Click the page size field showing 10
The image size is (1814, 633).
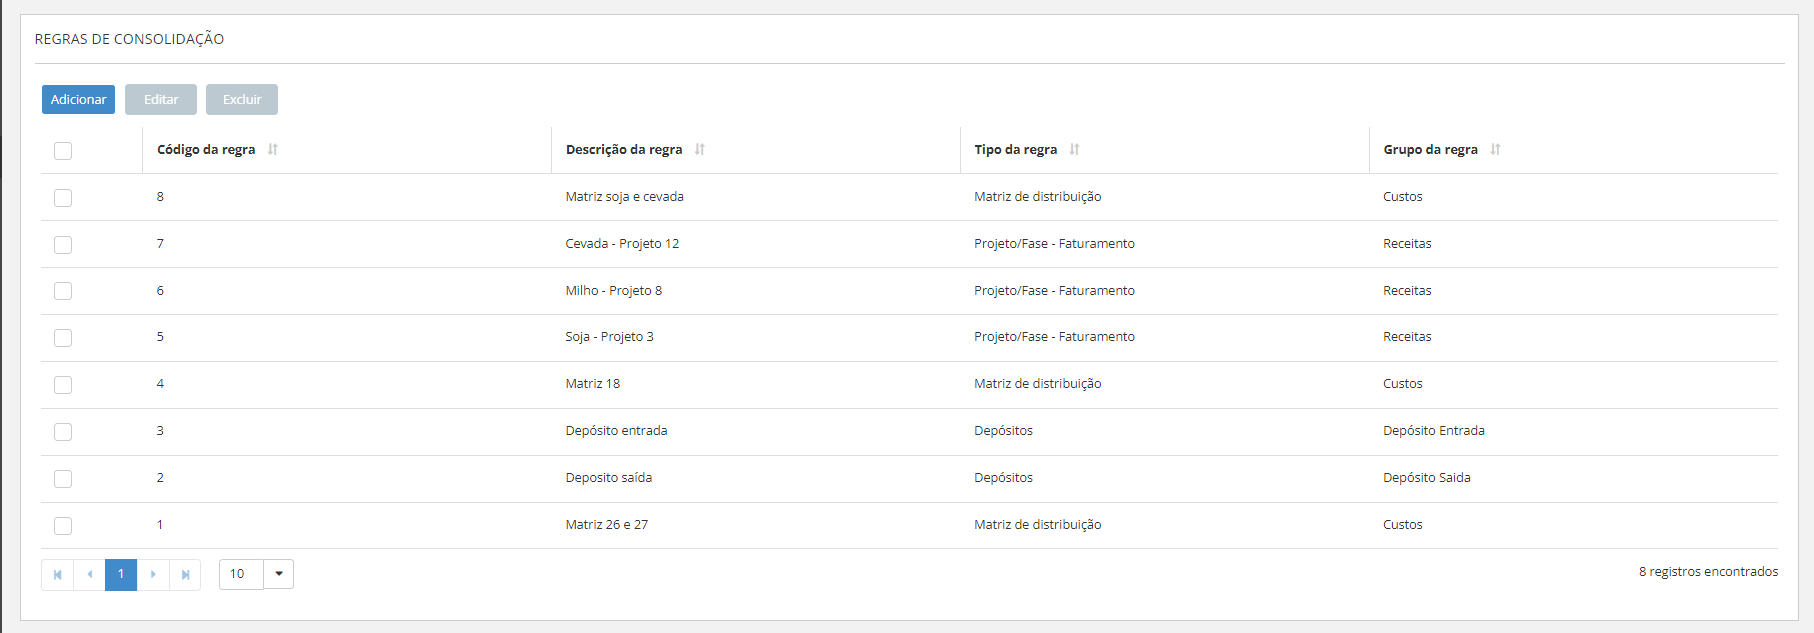point(241,574)
